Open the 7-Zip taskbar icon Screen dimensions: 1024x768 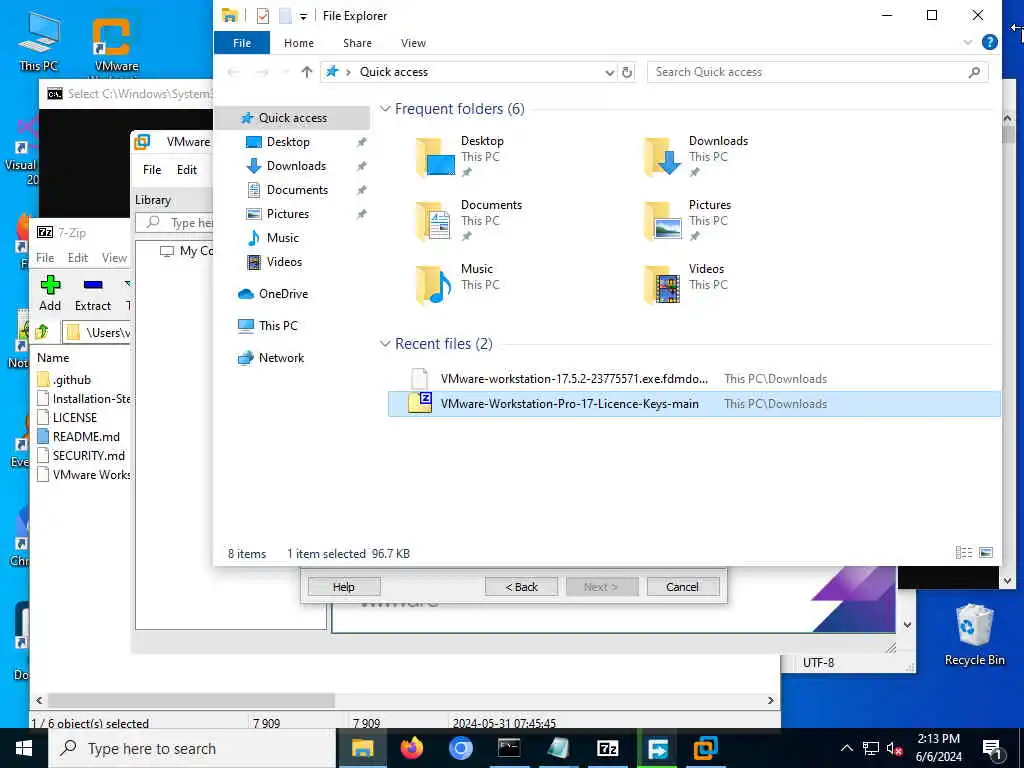(x=607, y=748)
